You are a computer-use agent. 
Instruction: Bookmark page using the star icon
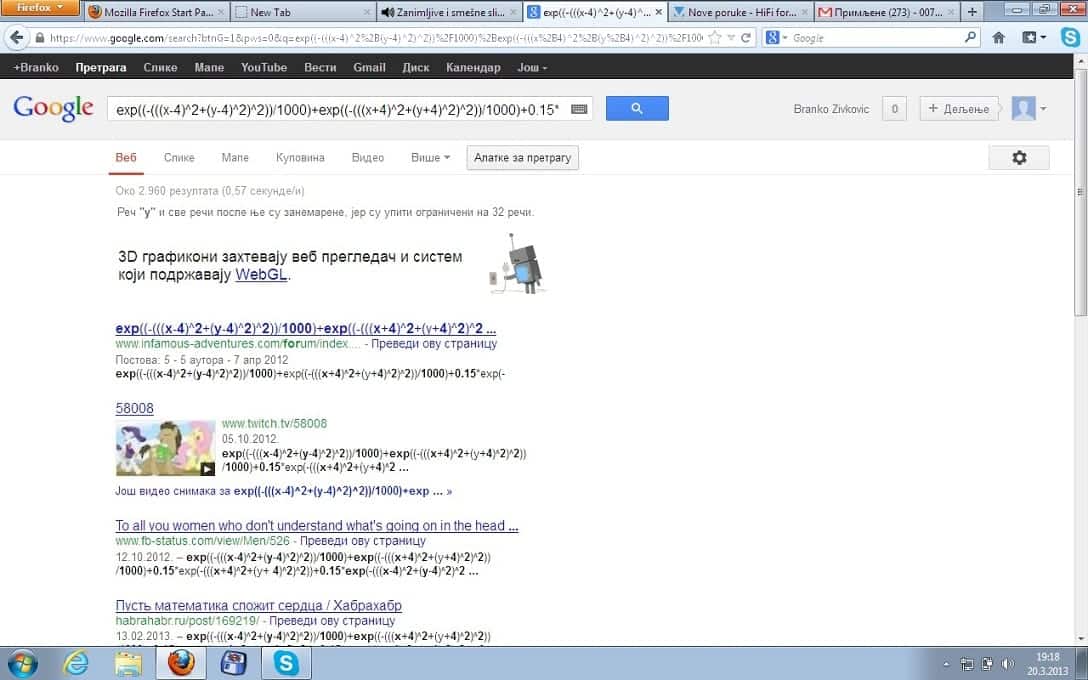click(715, 38)
